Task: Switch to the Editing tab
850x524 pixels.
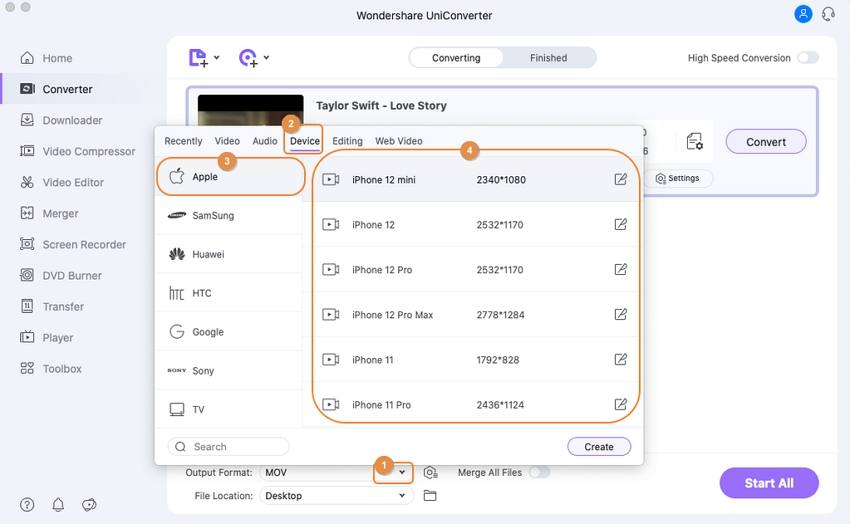Action: pyautogui.click(x=347, y=141)
